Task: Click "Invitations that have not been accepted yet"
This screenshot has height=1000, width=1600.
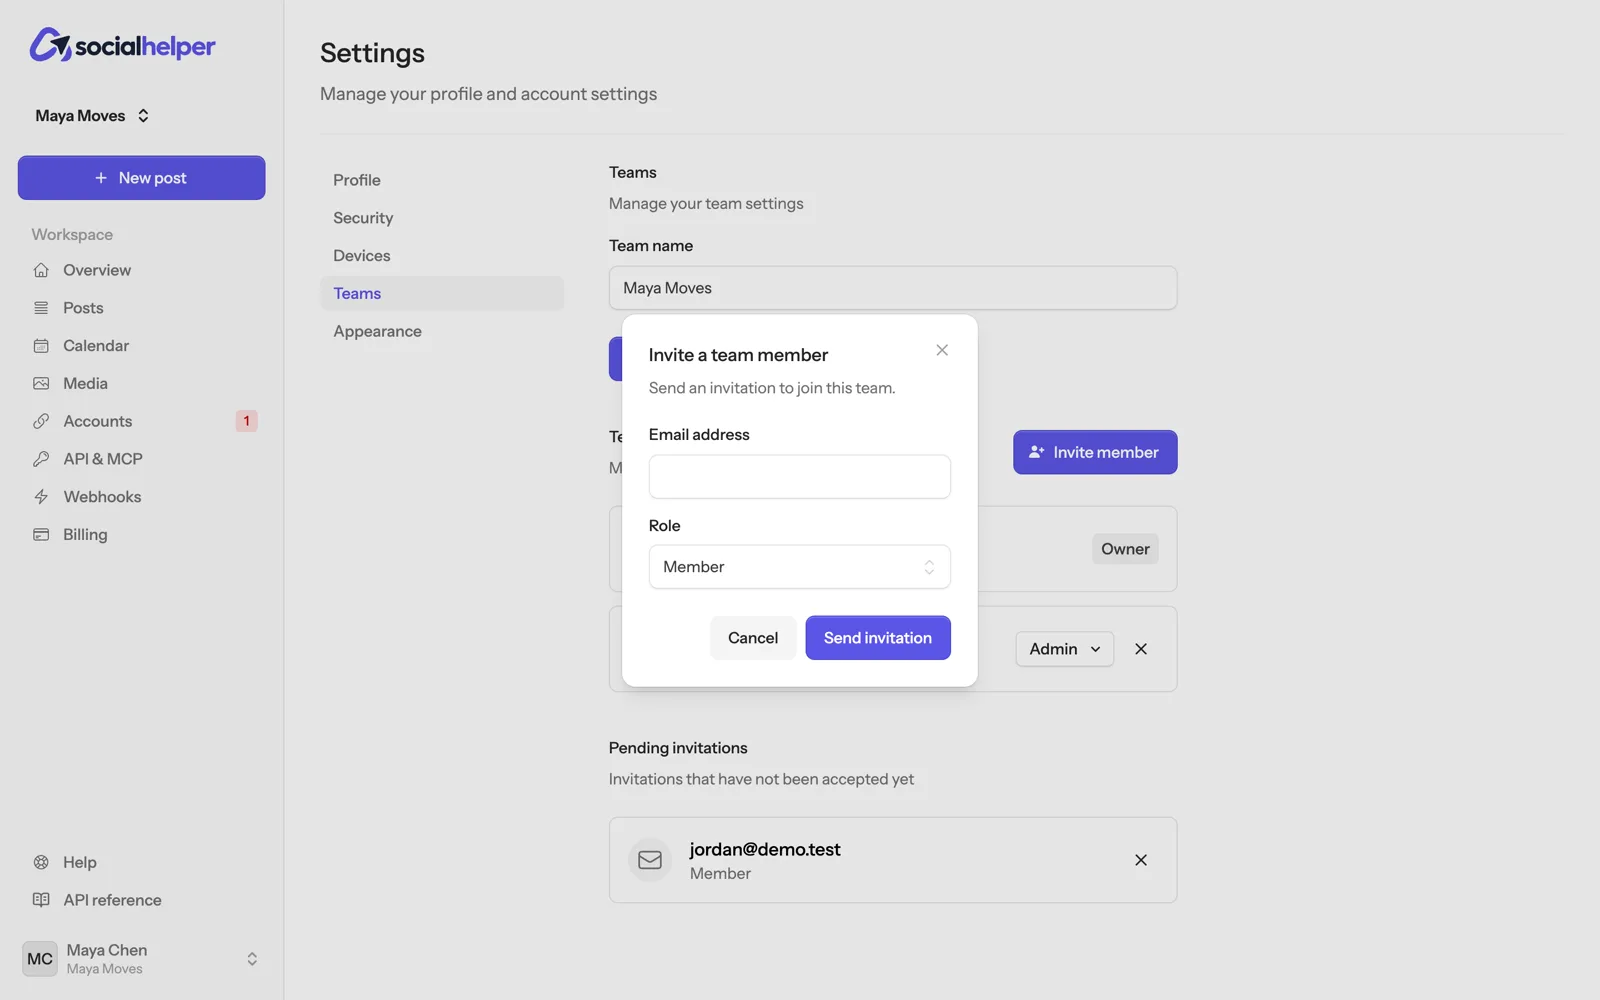Action: (761, 779)
